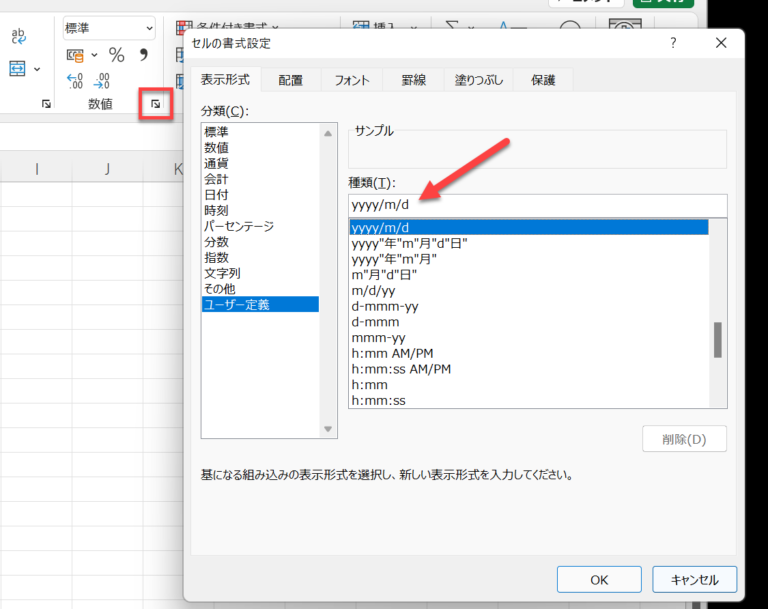Click the percent style icon

pos(117,55)
